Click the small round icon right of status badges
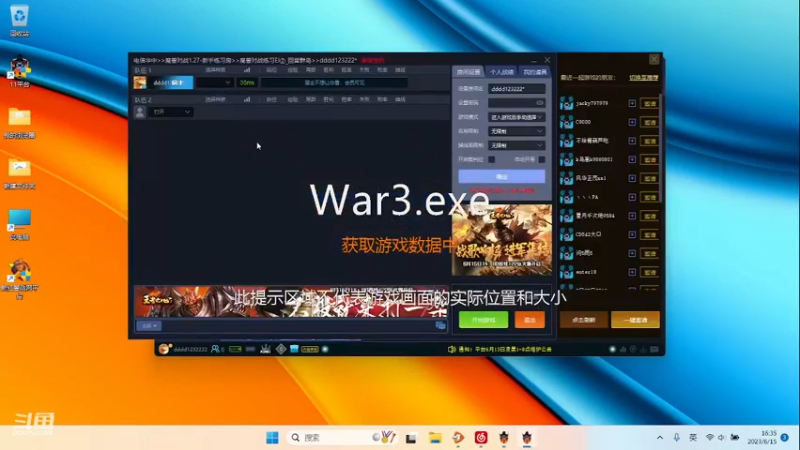Viewport: 800px width, 450px height. click(x=326, y=349)
